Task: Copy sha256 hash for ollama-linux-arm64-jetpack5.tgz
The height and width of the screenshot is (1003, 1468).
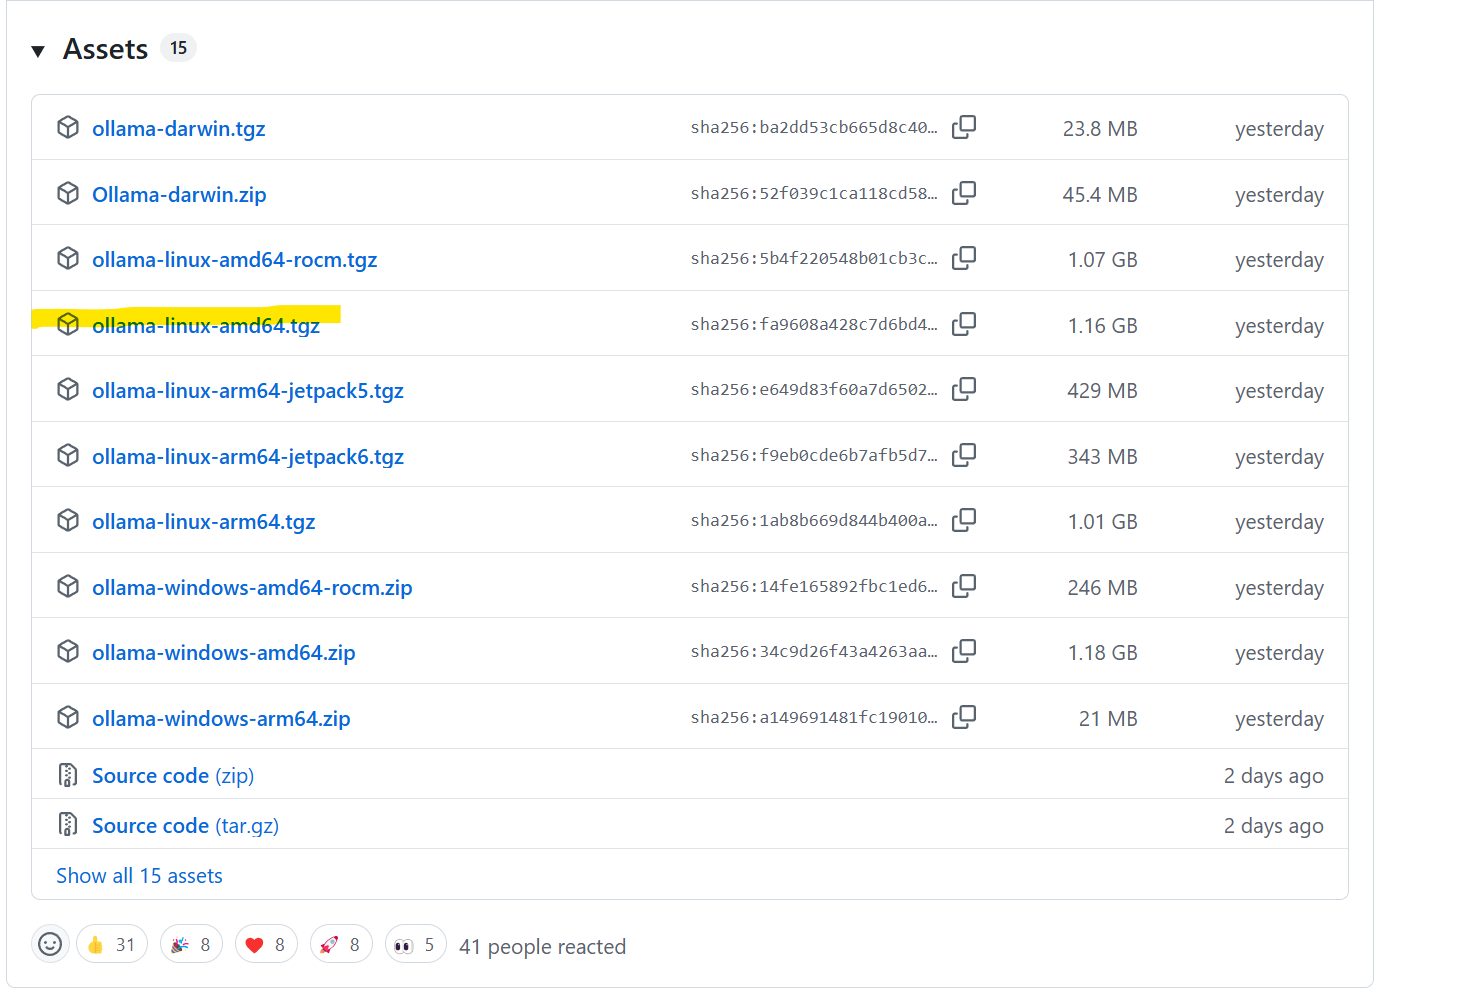Action: (964, 389)
